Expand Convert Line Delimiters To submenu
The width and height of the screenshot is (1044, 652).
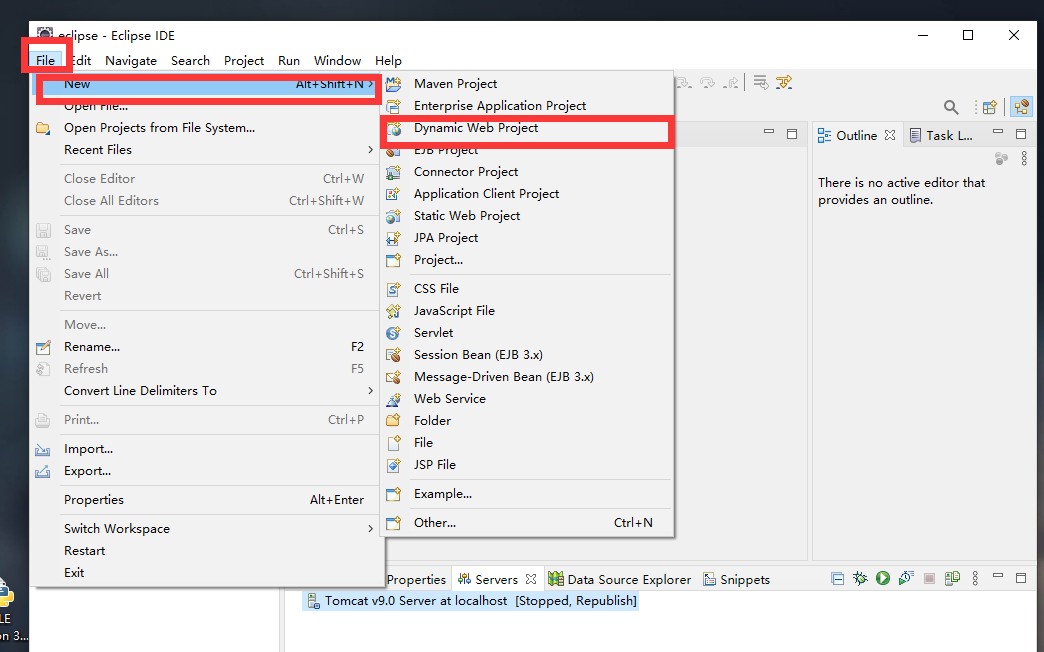pos(371,391)
